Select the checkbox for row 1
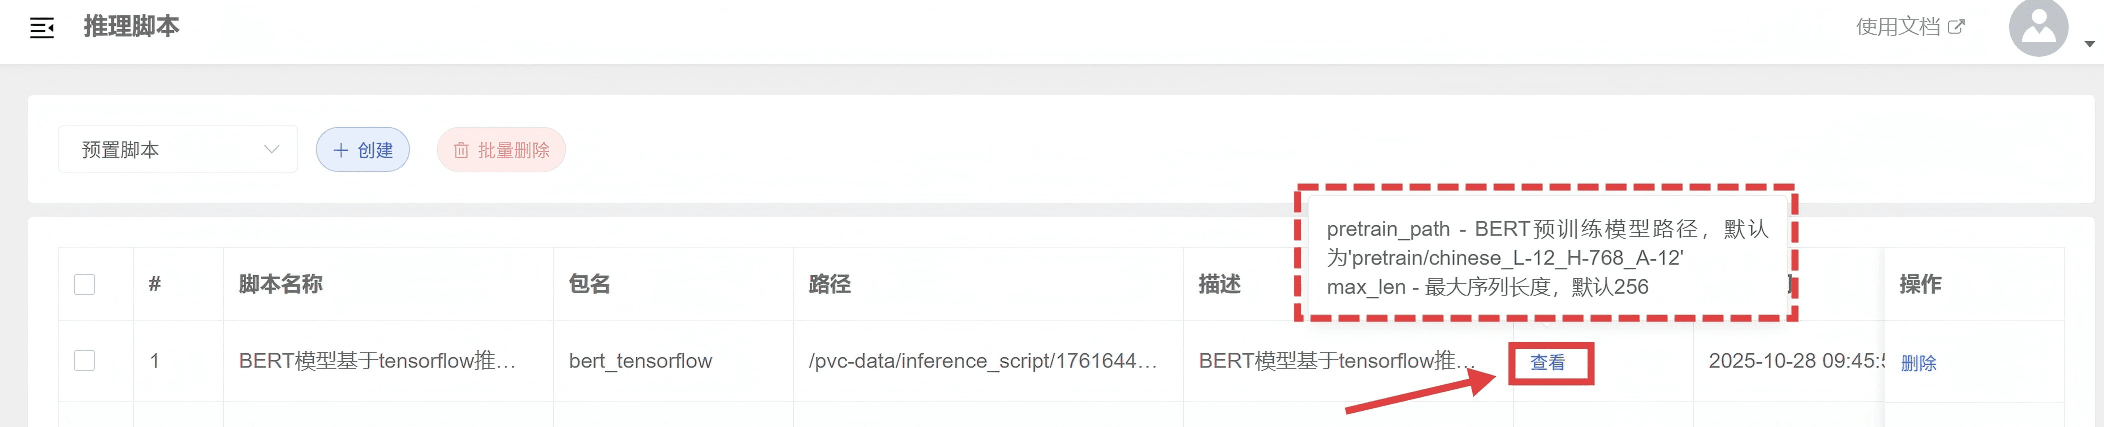The image size is (2104, 427). coord(85,361)
